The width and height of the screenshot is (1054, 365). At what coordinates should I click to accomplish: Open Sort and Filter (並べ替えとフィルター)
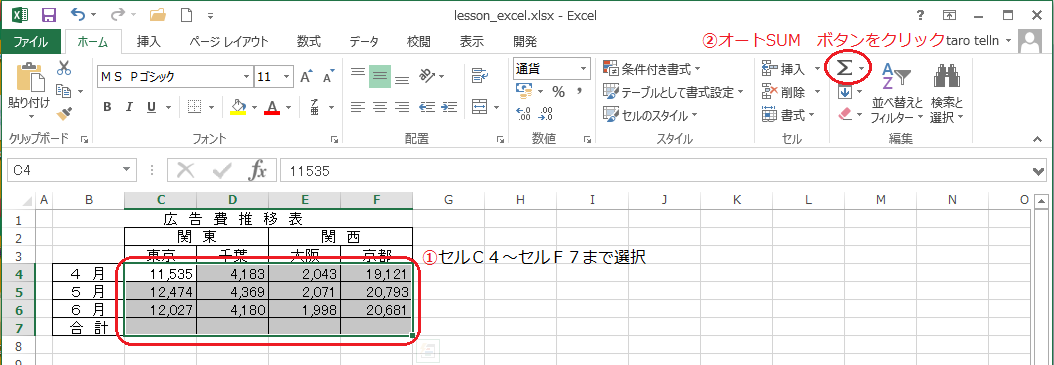[896, 92]
